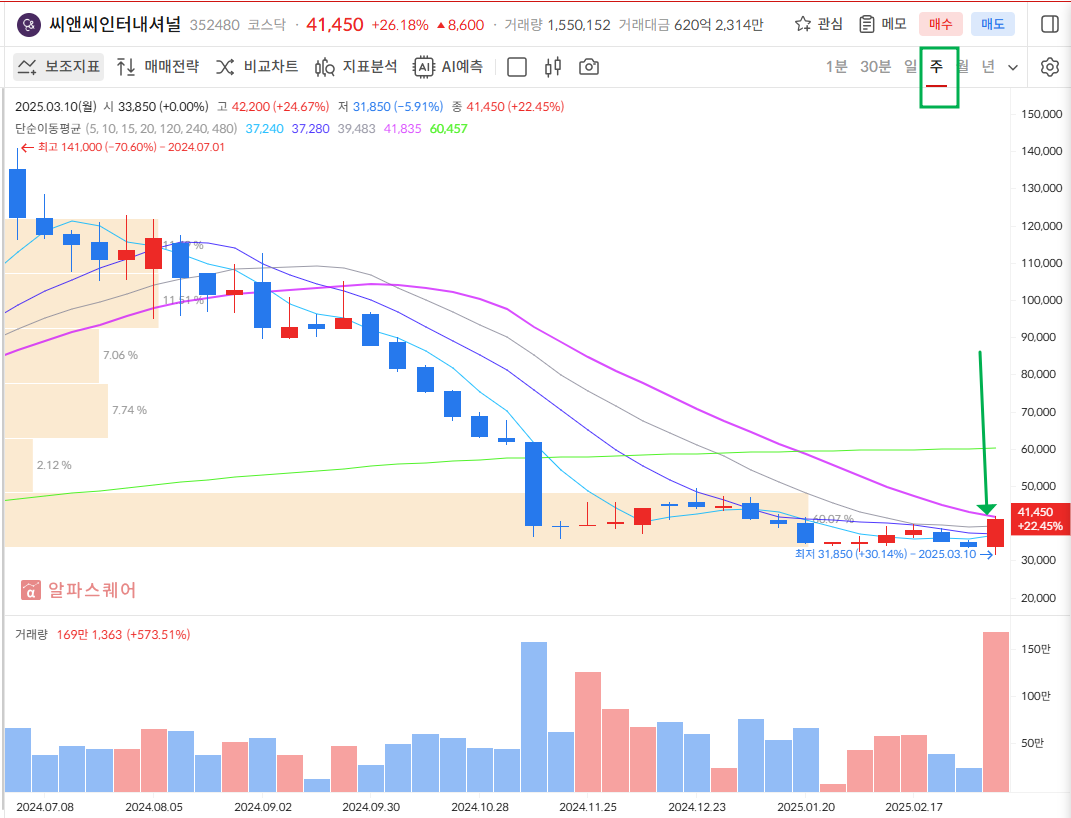Click the 41,835 purple average value
The height and width of the screenshot is (818, 1071).
(x=402, y=128)
